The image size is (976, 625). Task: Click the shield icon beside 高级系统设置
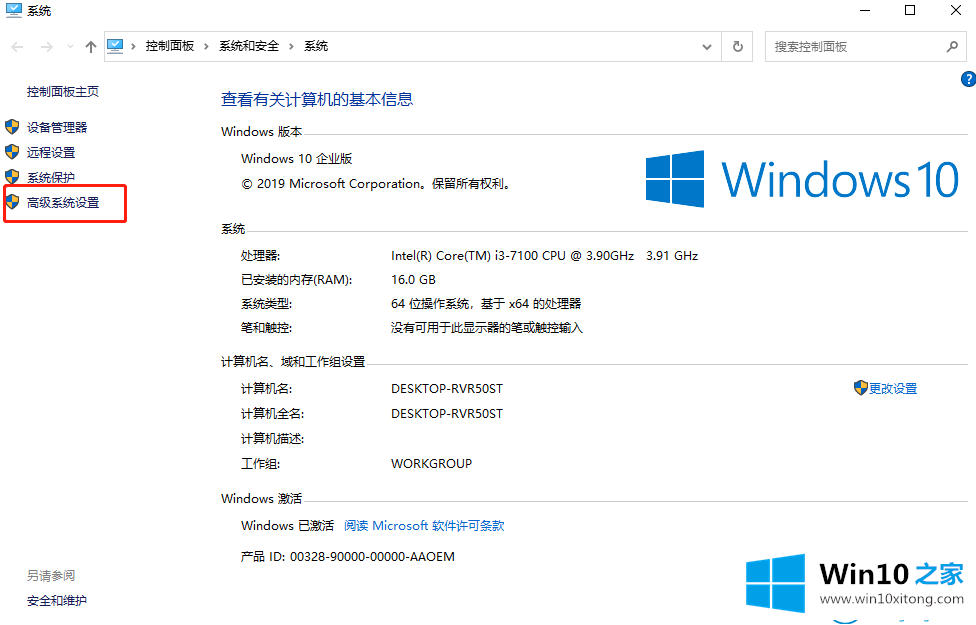coord(12,202)
